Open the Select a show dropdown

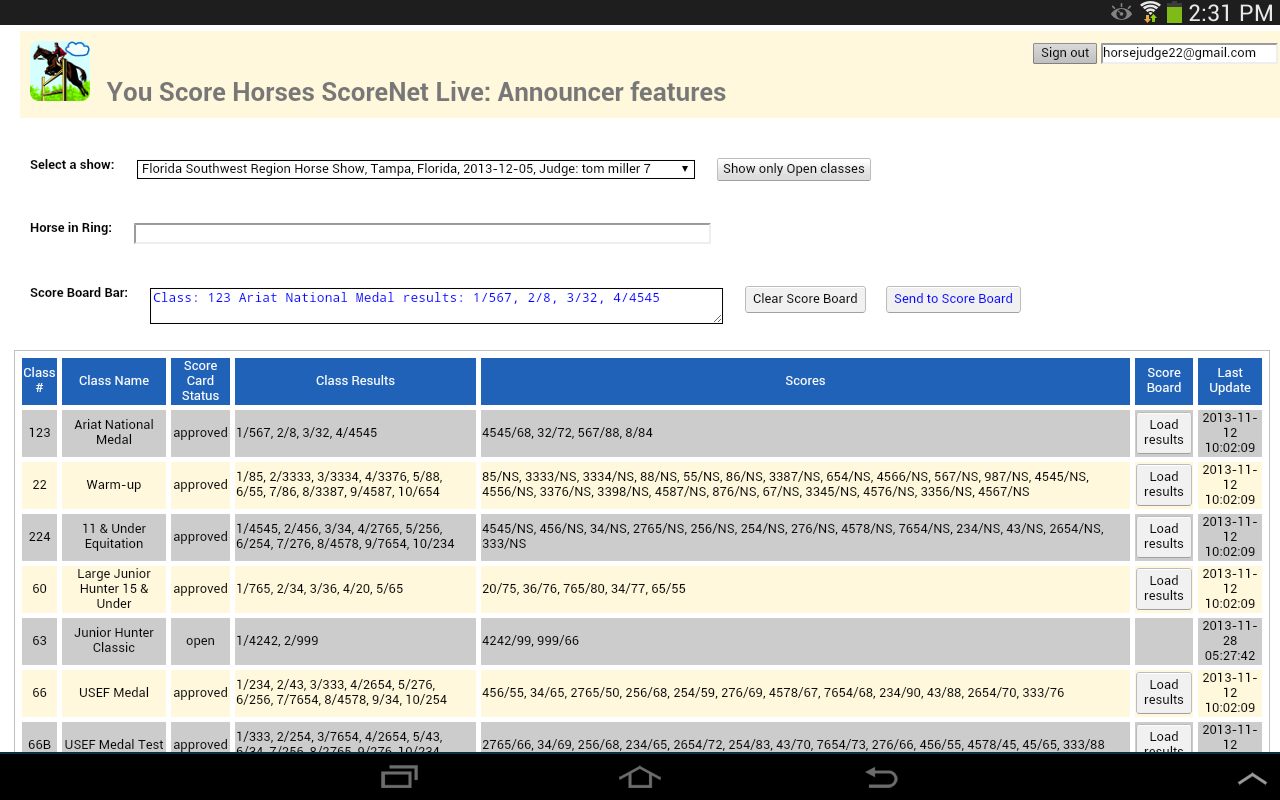(415, 169)
